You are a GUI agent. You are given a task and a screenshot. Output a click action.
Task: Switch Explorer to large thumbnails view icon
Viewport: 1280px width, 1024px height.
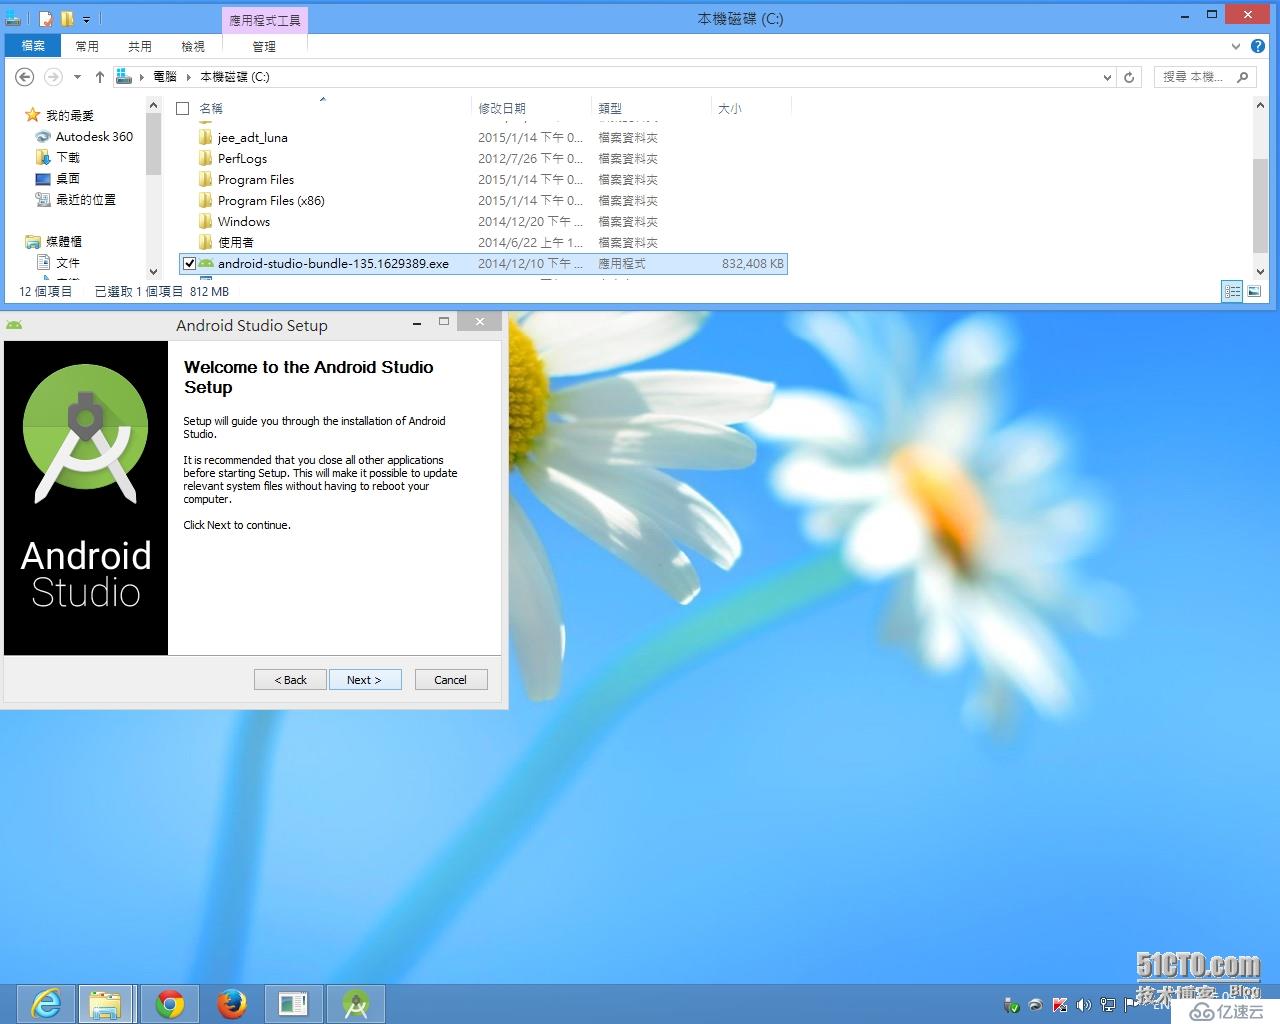[x=1253, y=291]
